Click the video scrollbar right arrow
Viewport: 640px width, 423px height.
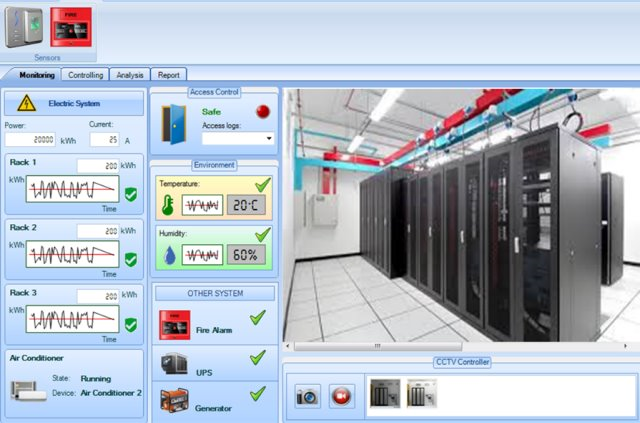click(625, 346)
